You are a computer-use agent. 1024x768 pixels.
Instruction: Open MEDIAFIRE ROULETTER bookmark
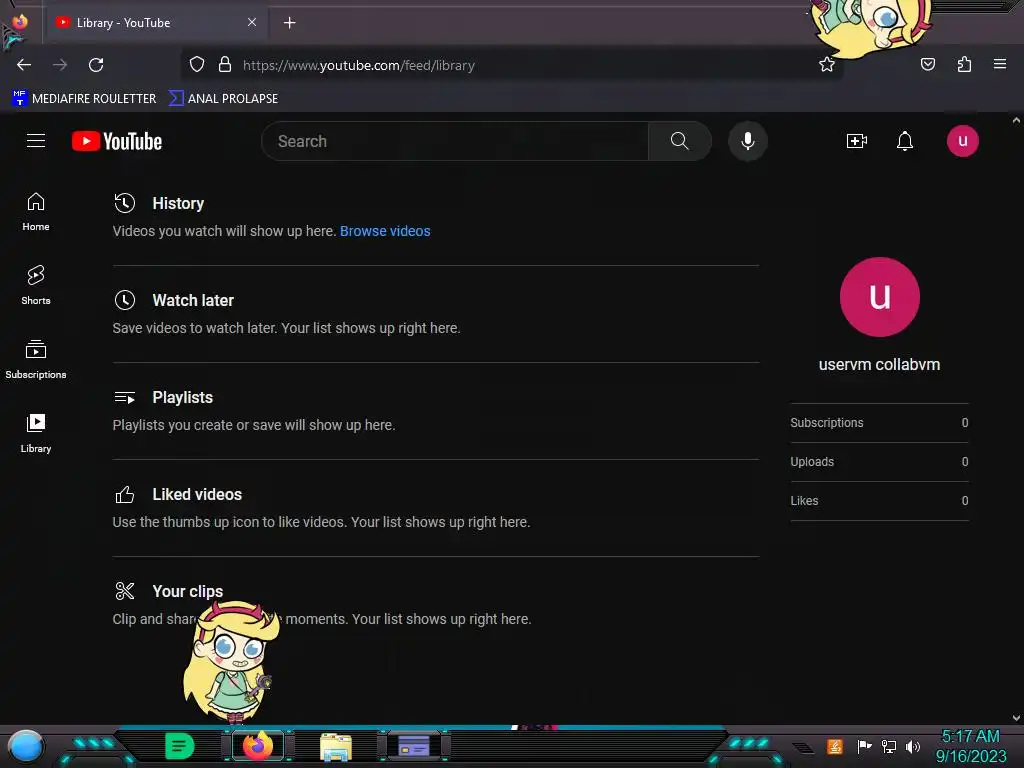84,99
